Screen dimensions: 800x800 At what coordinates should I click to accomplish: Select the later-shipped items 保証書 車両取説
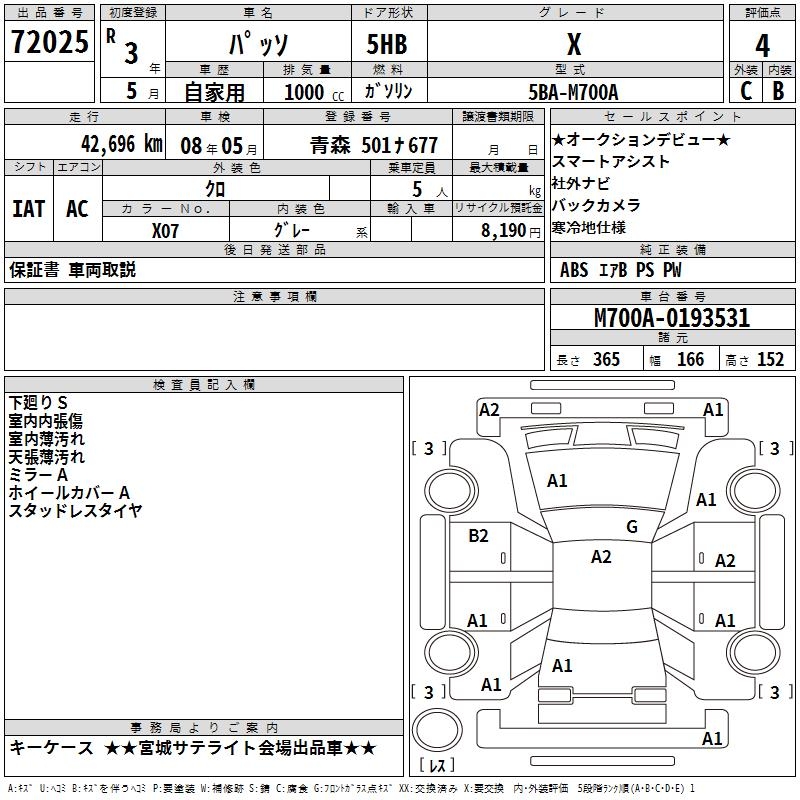72,270
